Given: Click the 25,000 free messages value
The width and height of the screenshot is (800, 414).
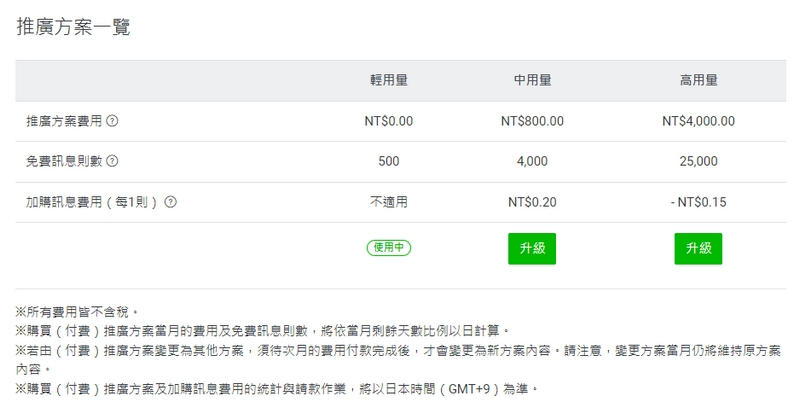Looking at the screenshot, I should pyautogui.click(x=698, y=161).
